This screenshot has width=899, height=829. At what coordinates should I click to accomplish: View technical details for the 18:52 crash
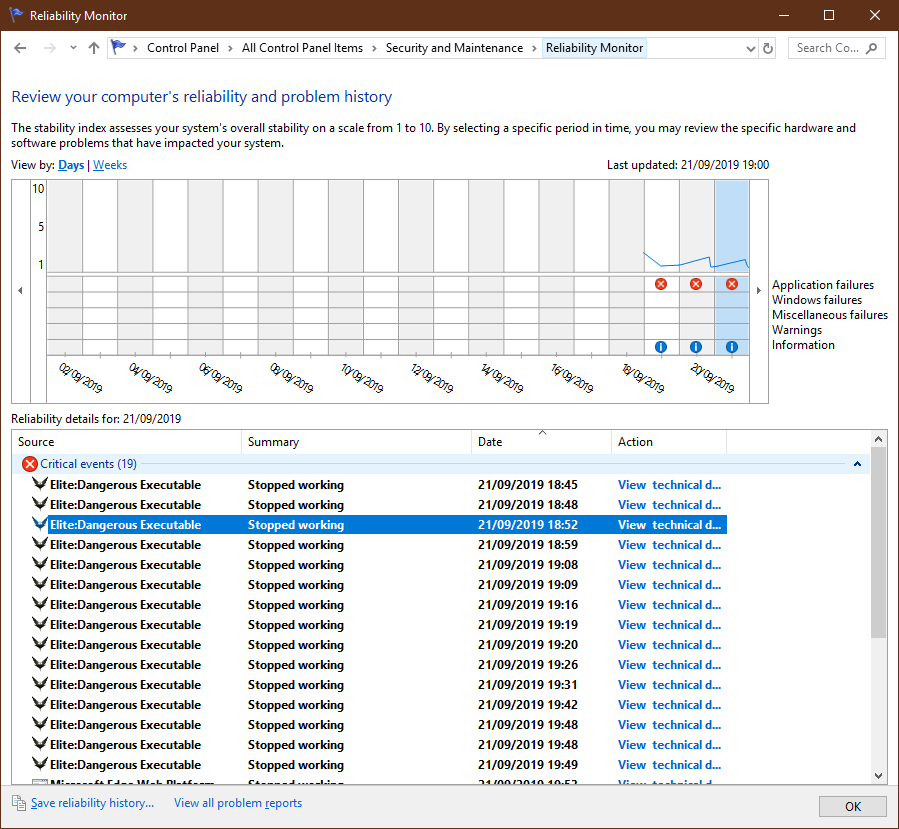pos(669,525)
